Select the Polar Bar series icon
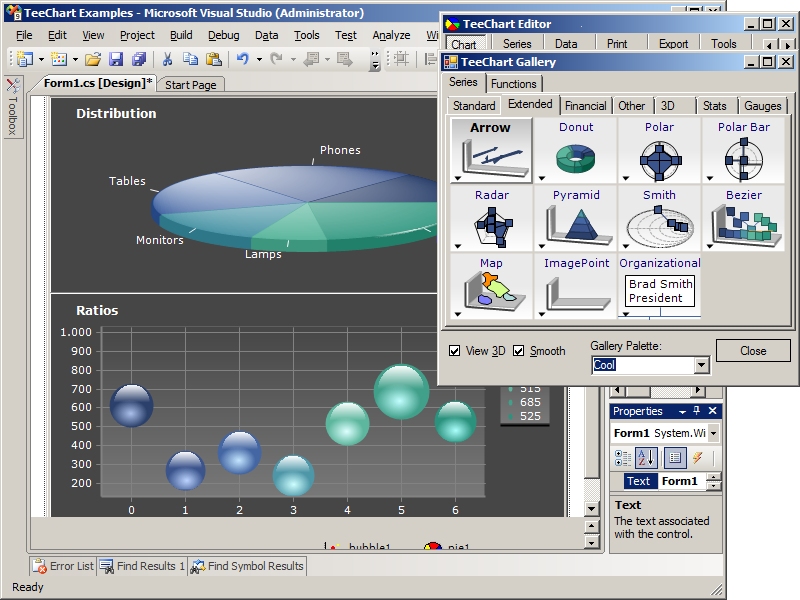This screenshot has height=600, width=800. (743, 150)
